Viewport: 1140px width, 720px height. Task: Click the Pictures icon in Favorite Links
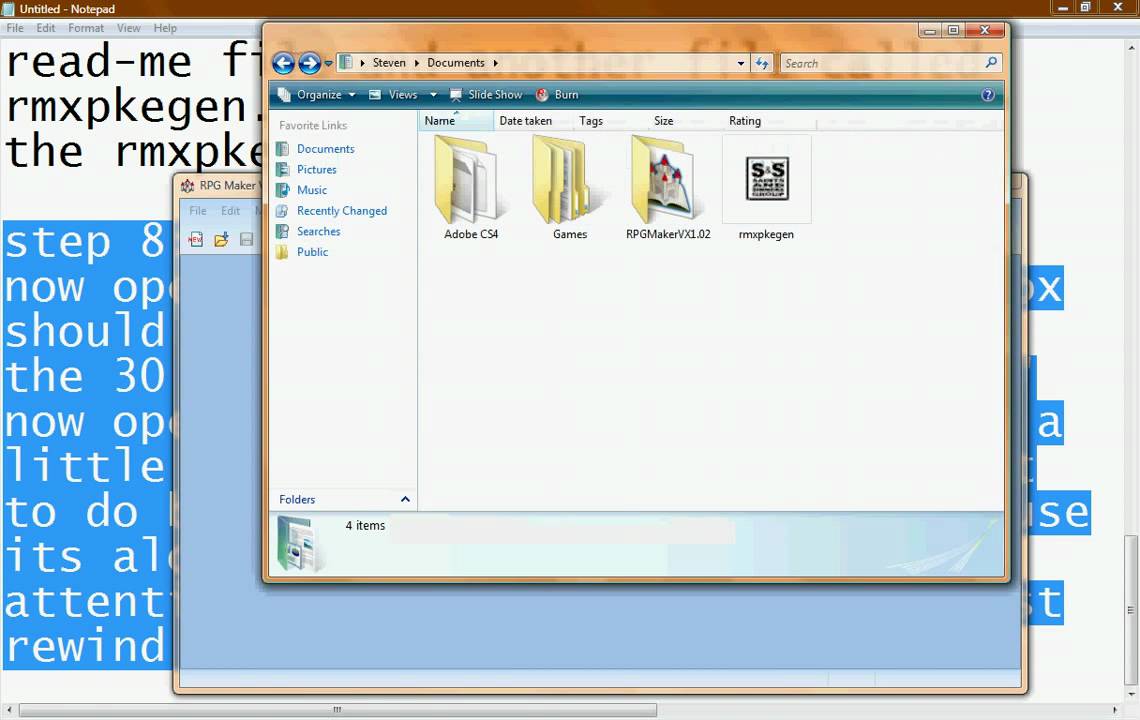click(283, 169)
